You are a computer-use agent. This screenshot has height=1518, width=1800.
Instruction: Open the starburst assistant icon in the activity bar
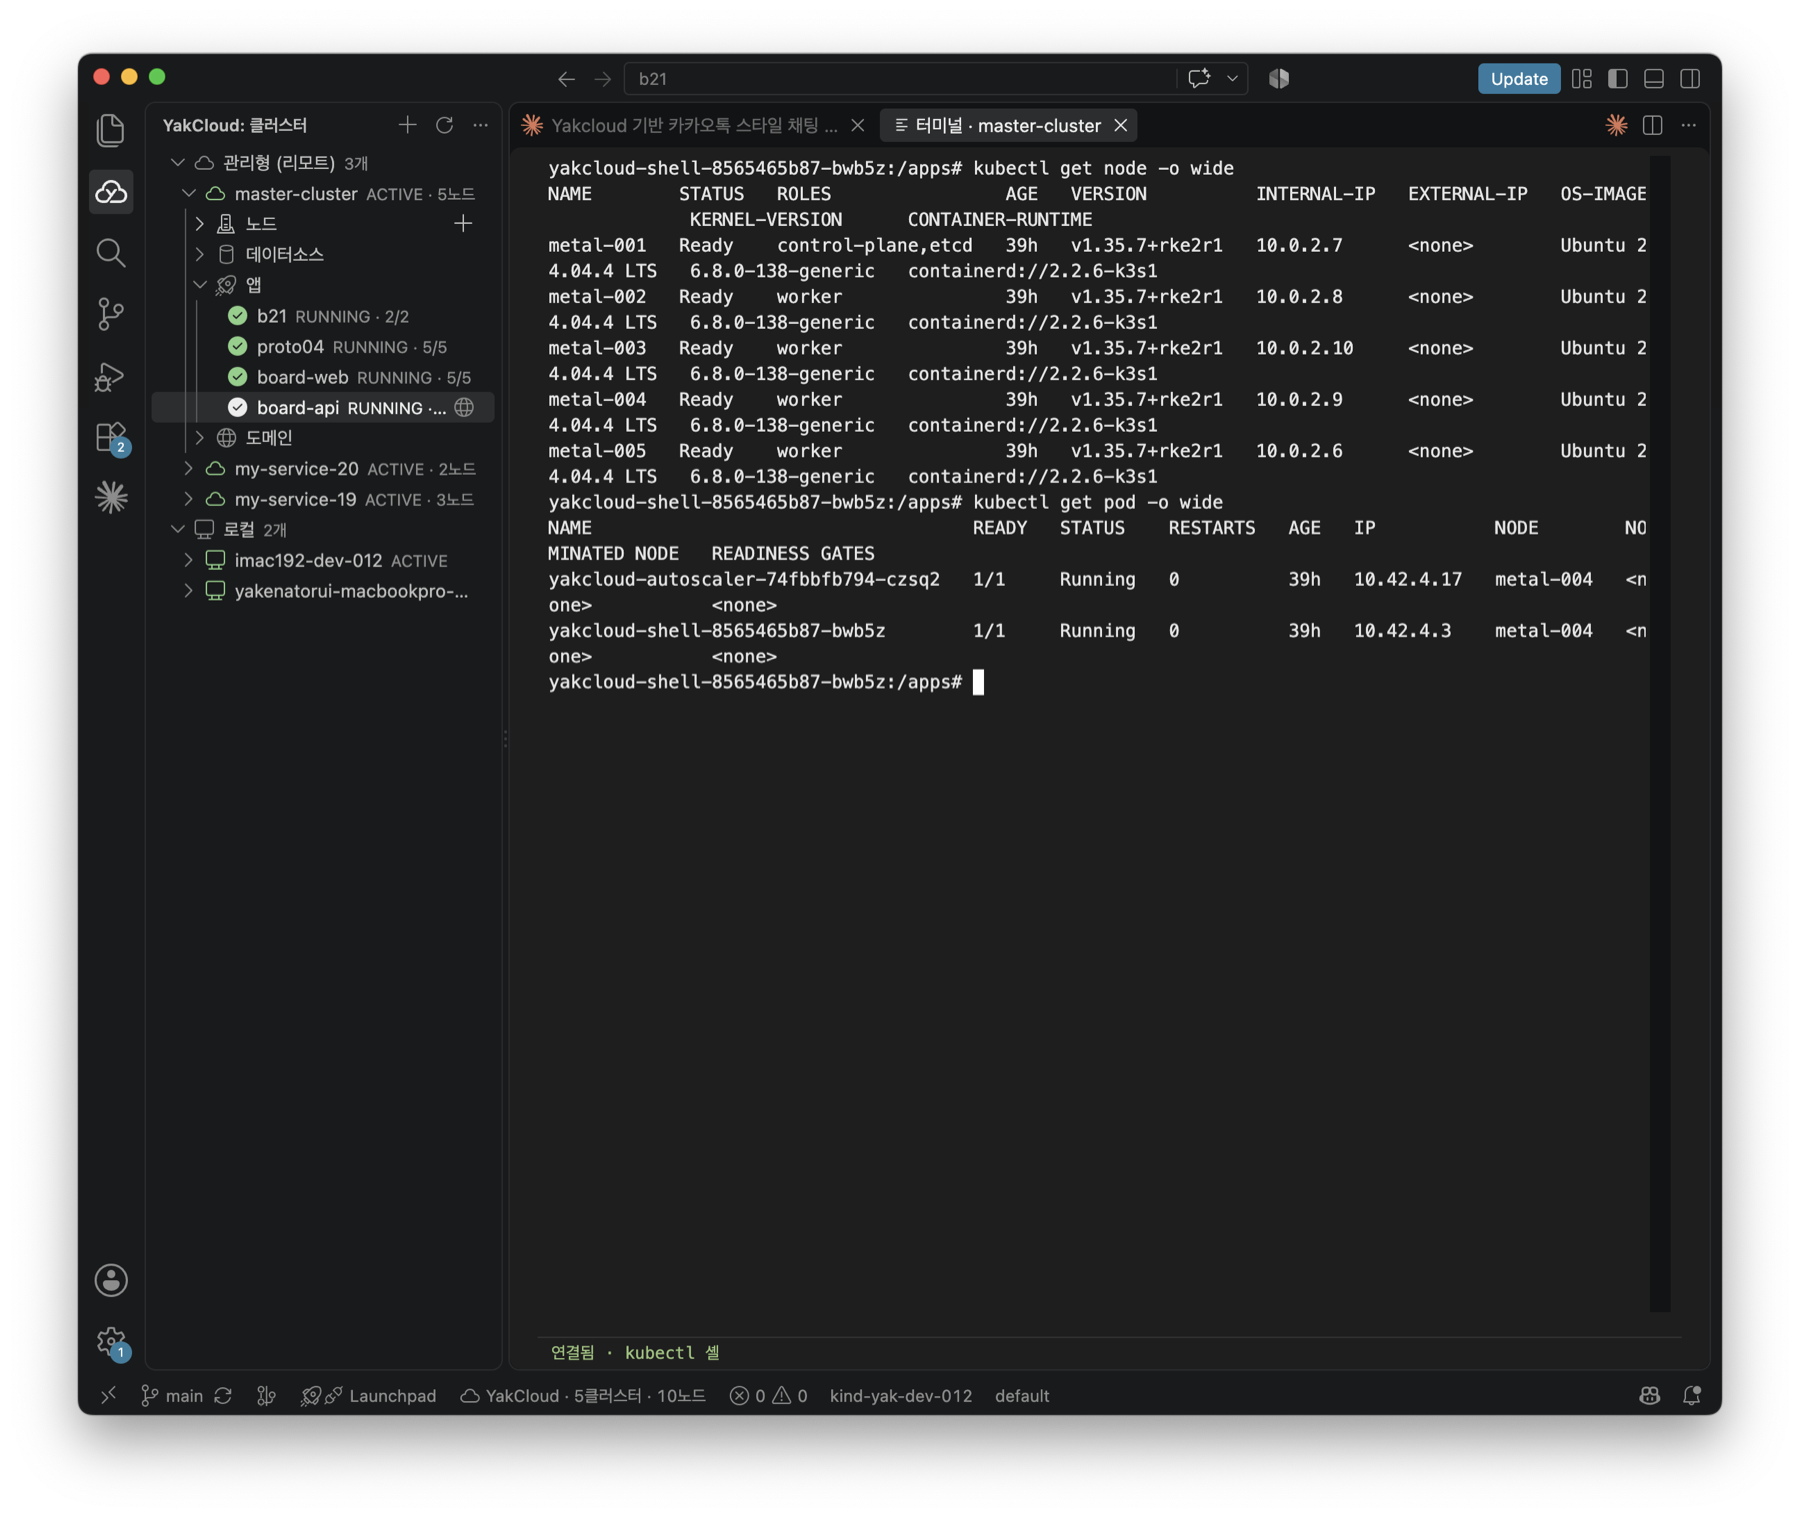pos(111,497)
